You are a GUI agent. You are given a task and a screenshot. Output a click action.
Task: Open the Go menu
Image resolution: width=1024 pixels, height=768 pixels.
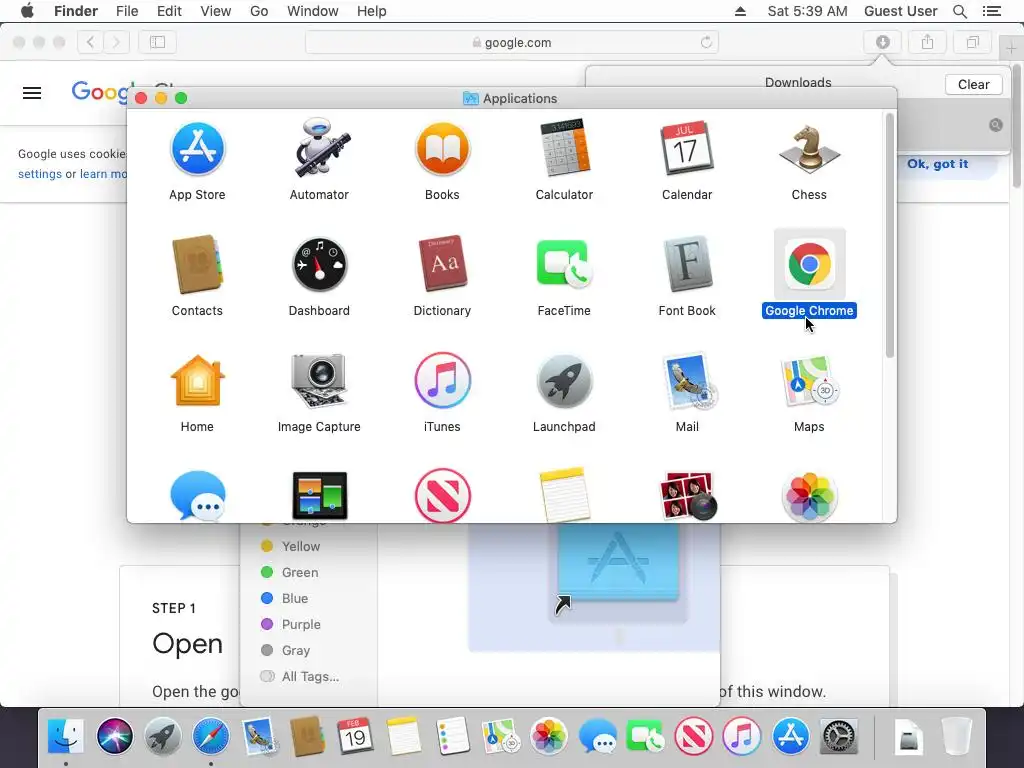click(x=259, y=11)
